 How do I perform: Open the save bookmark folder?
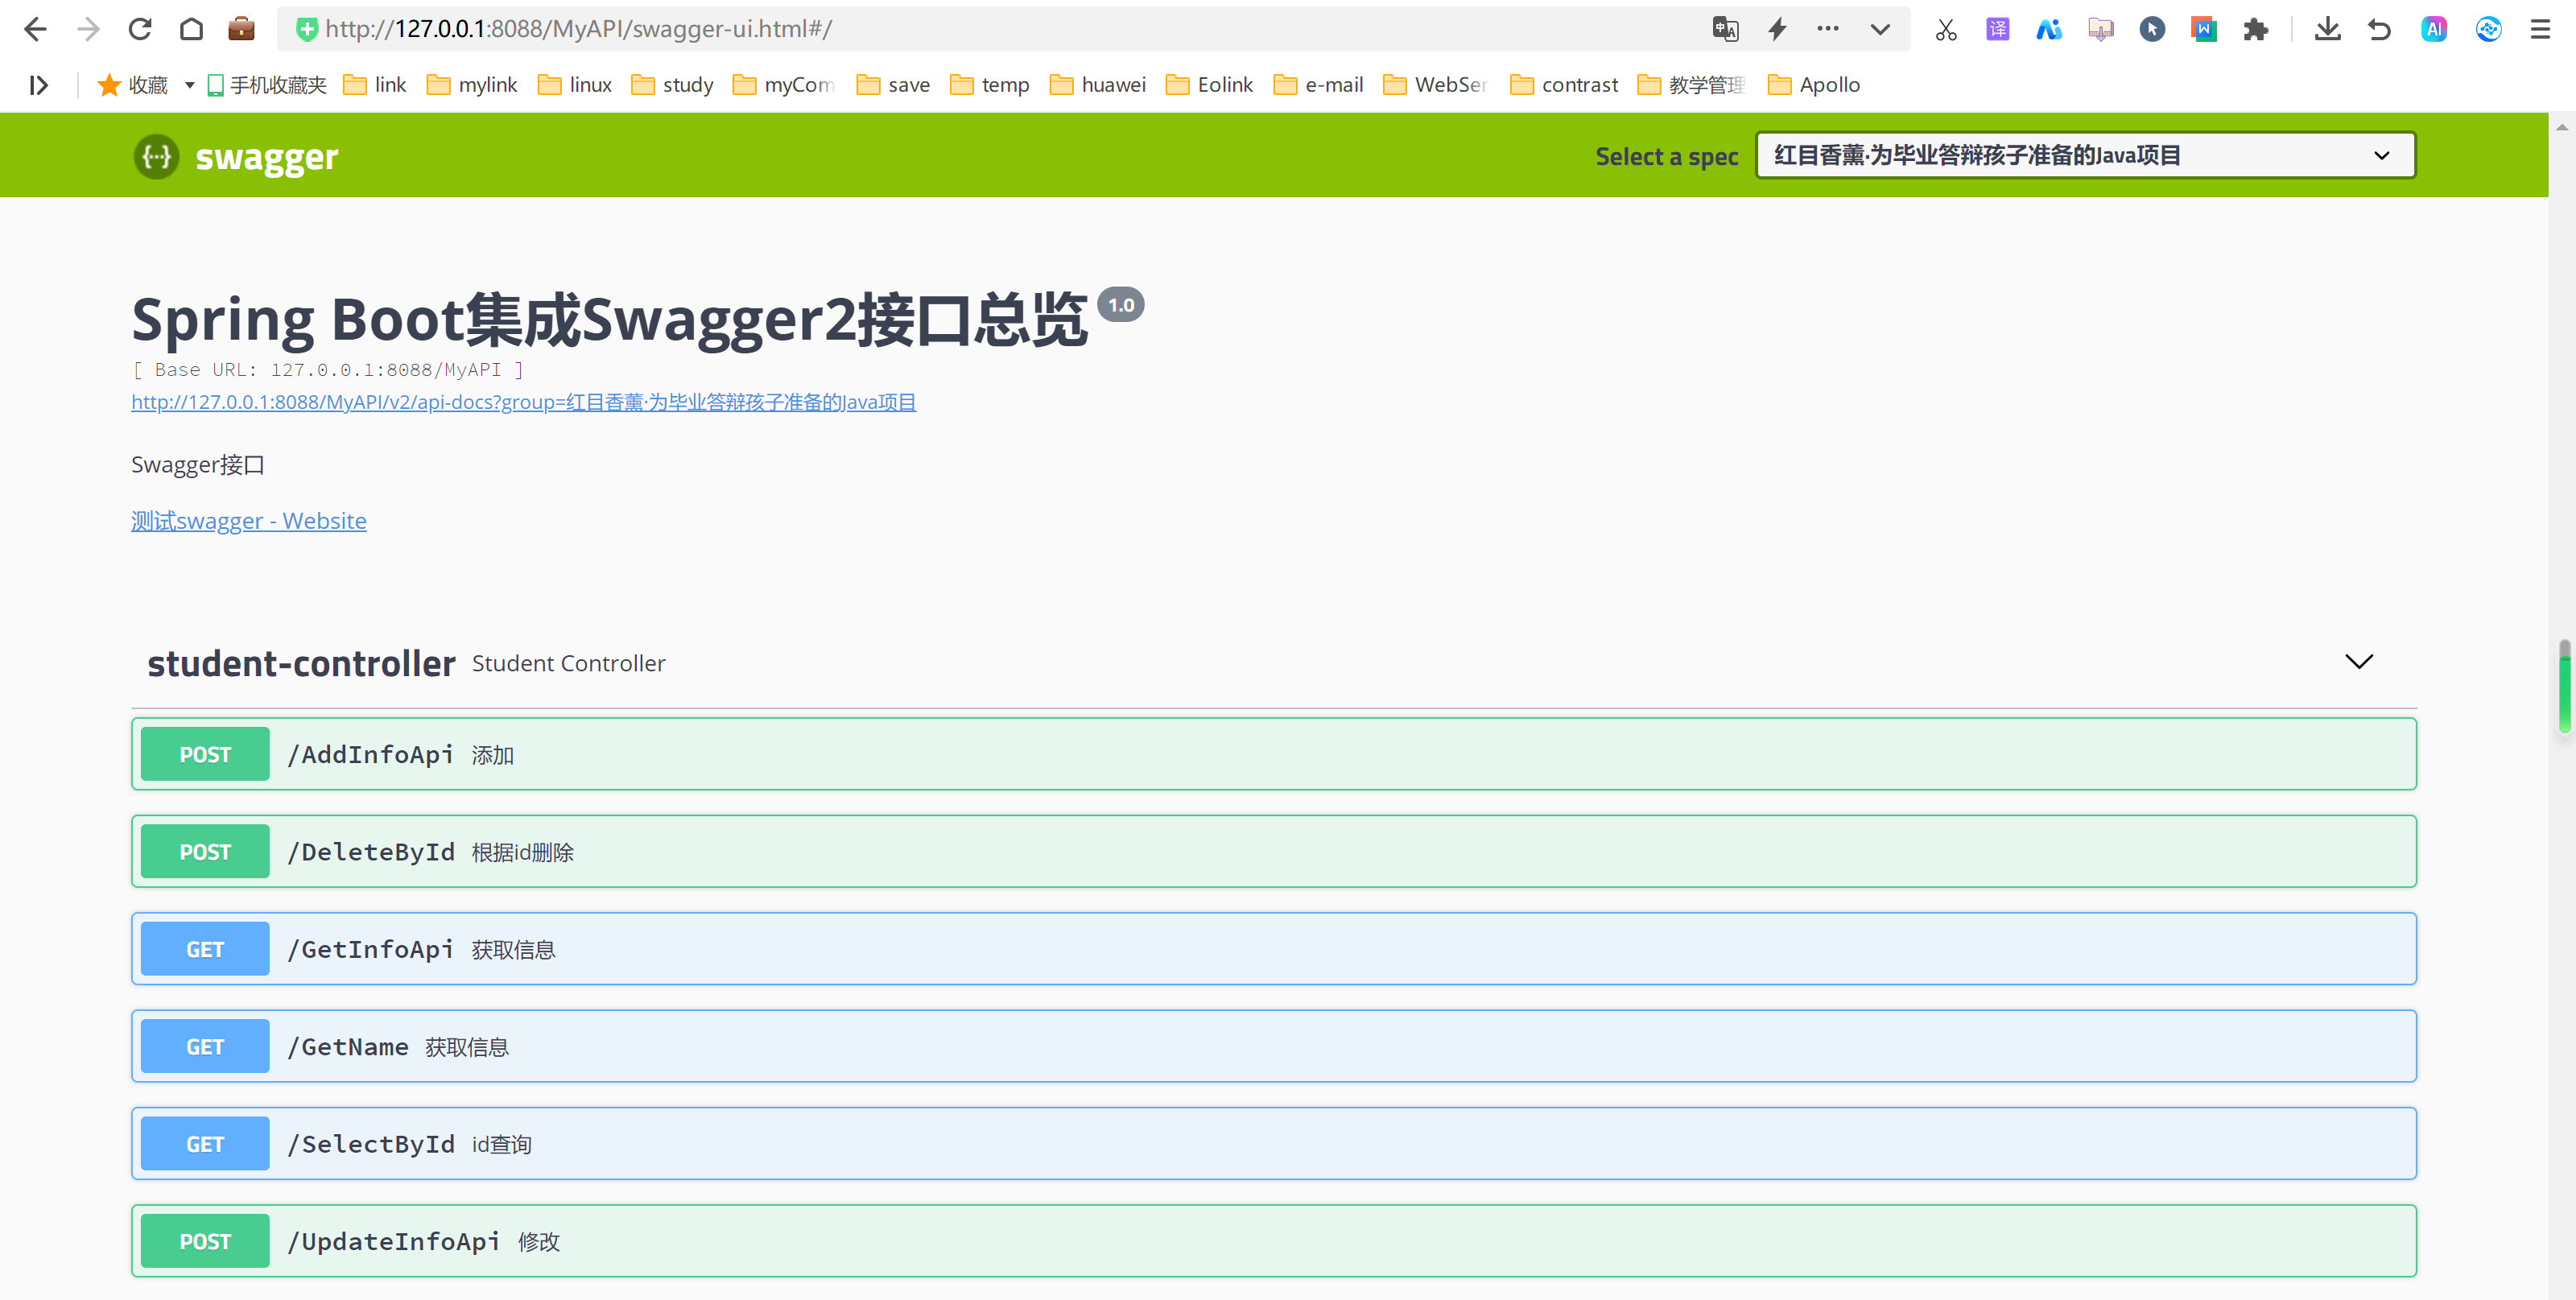[893, 85]
